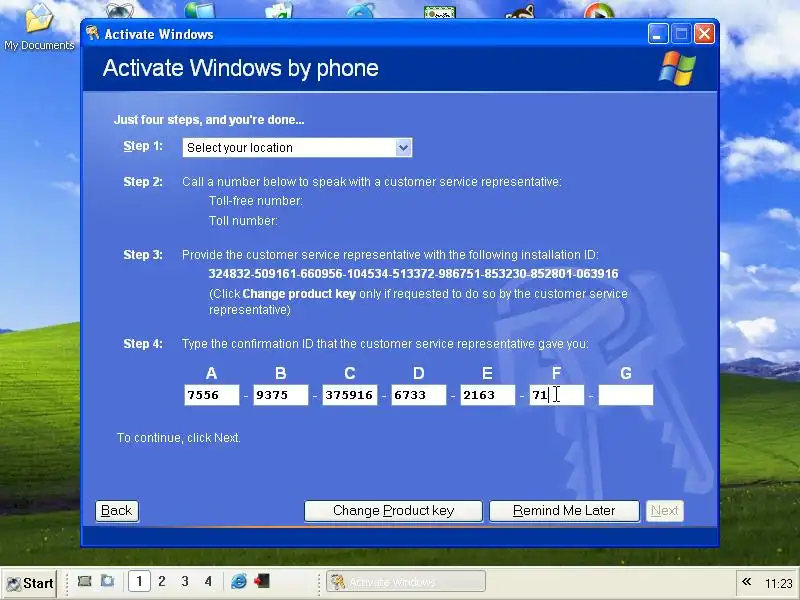Click the 11:23 system clock
This screenshot has height=600, width=800.
[x=779, y=583]
